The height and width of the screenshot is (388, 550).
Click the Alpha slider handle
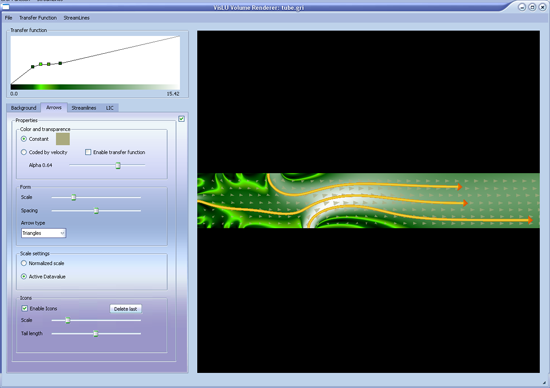[x=118, y=165]
